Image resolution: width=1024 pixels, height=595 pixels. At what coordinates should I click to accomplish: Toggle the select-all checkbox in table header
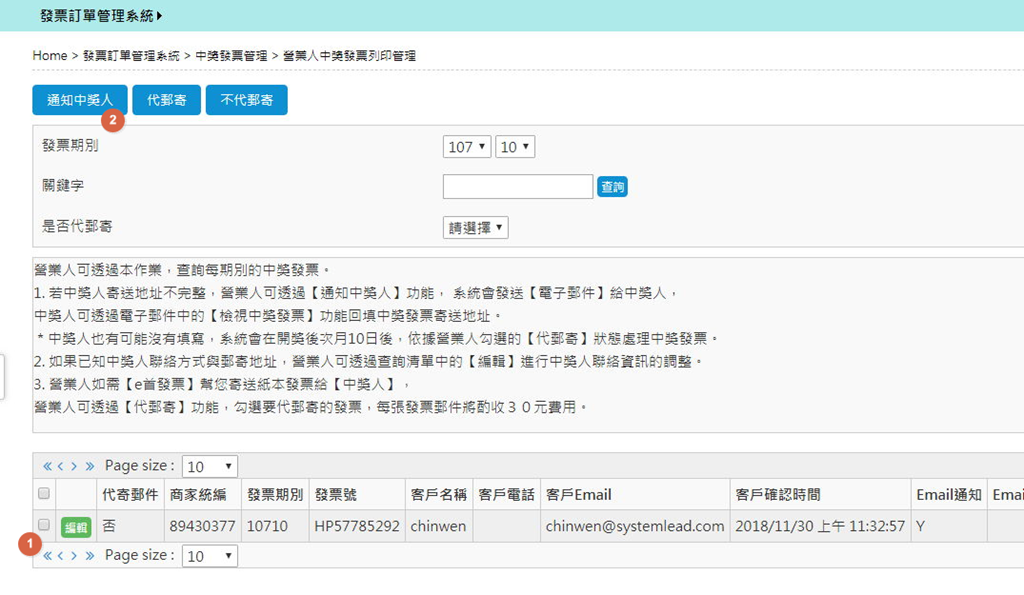[44, 493]
